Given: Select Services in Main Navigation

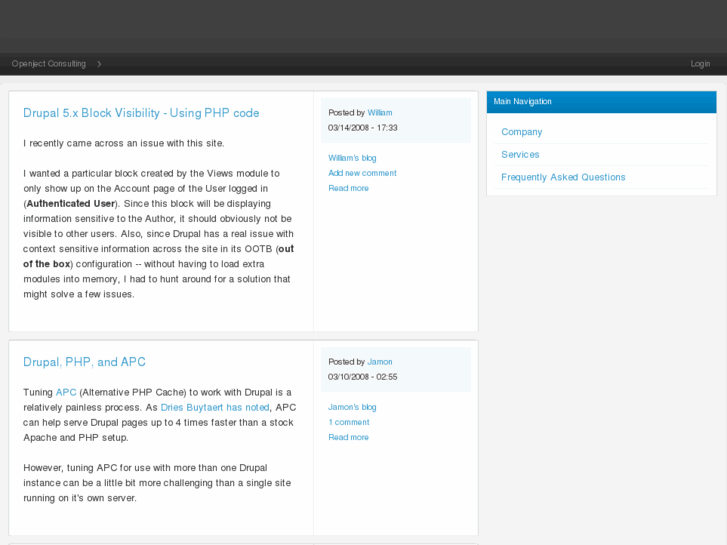Looking at the screenshot, I should [520, 155].
